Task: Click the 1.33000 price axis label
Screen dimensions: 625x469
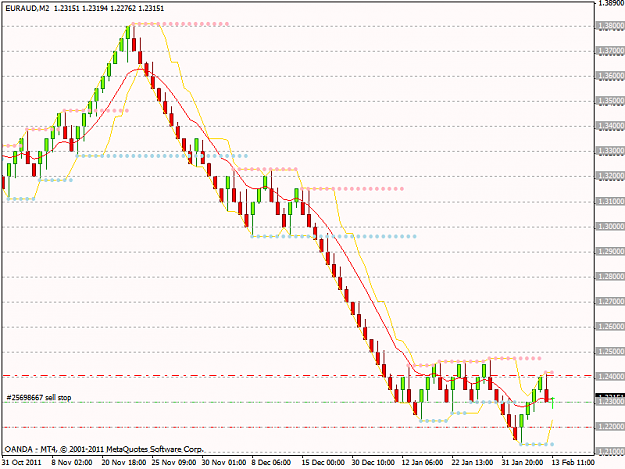Action: coord(610,151)
